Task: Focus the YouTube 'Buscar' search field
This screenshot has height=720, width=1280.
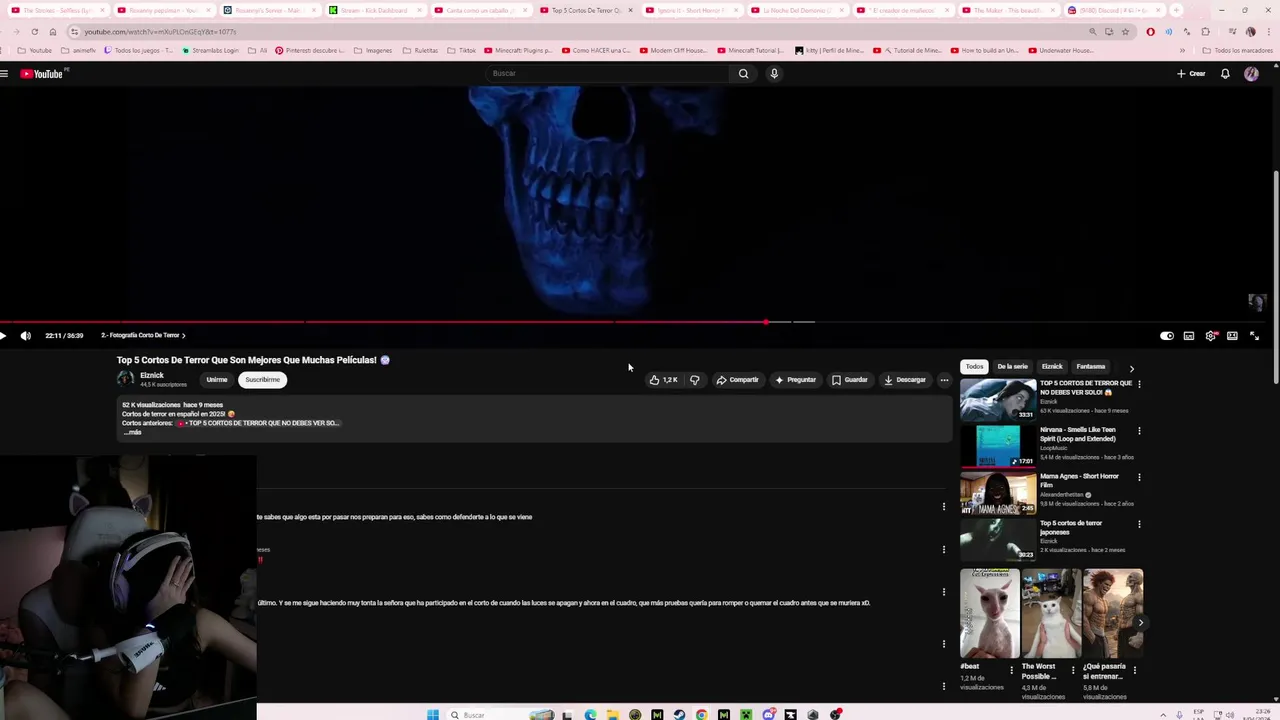Action: click(x=608, y=73)
